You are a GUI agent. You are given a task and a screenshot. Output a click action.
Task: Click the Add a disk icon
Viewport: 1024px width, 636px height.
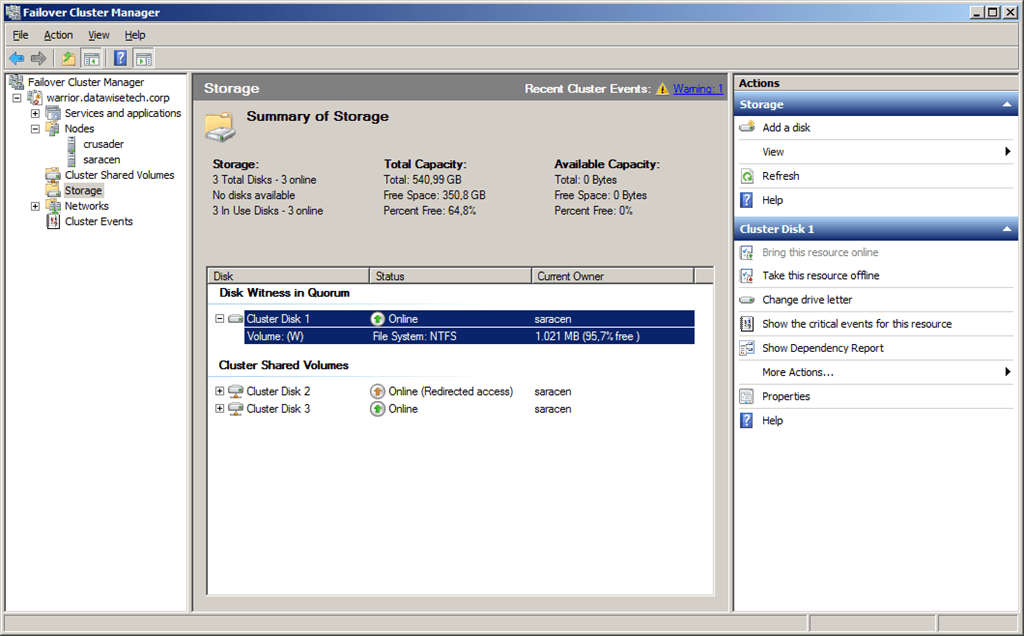coord(747,128)
